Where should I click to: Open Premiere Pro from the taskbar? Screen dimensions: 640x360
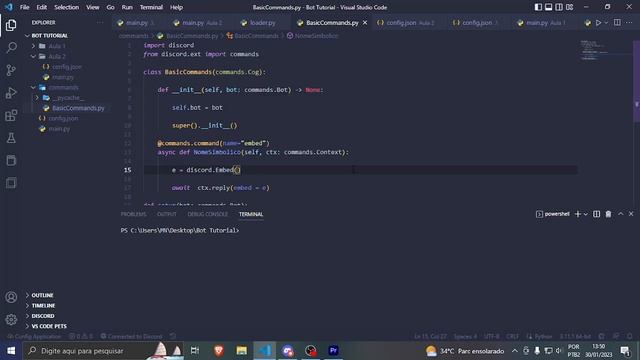pyautogui.click(x=333, y=351)
